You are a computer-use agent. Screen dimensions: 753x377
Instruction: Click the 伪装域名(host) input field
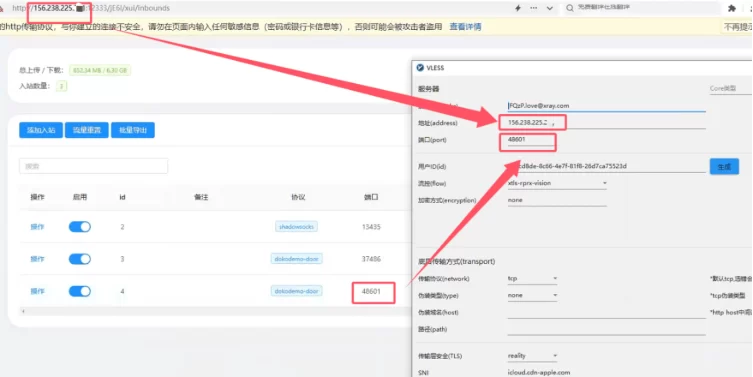607,313
